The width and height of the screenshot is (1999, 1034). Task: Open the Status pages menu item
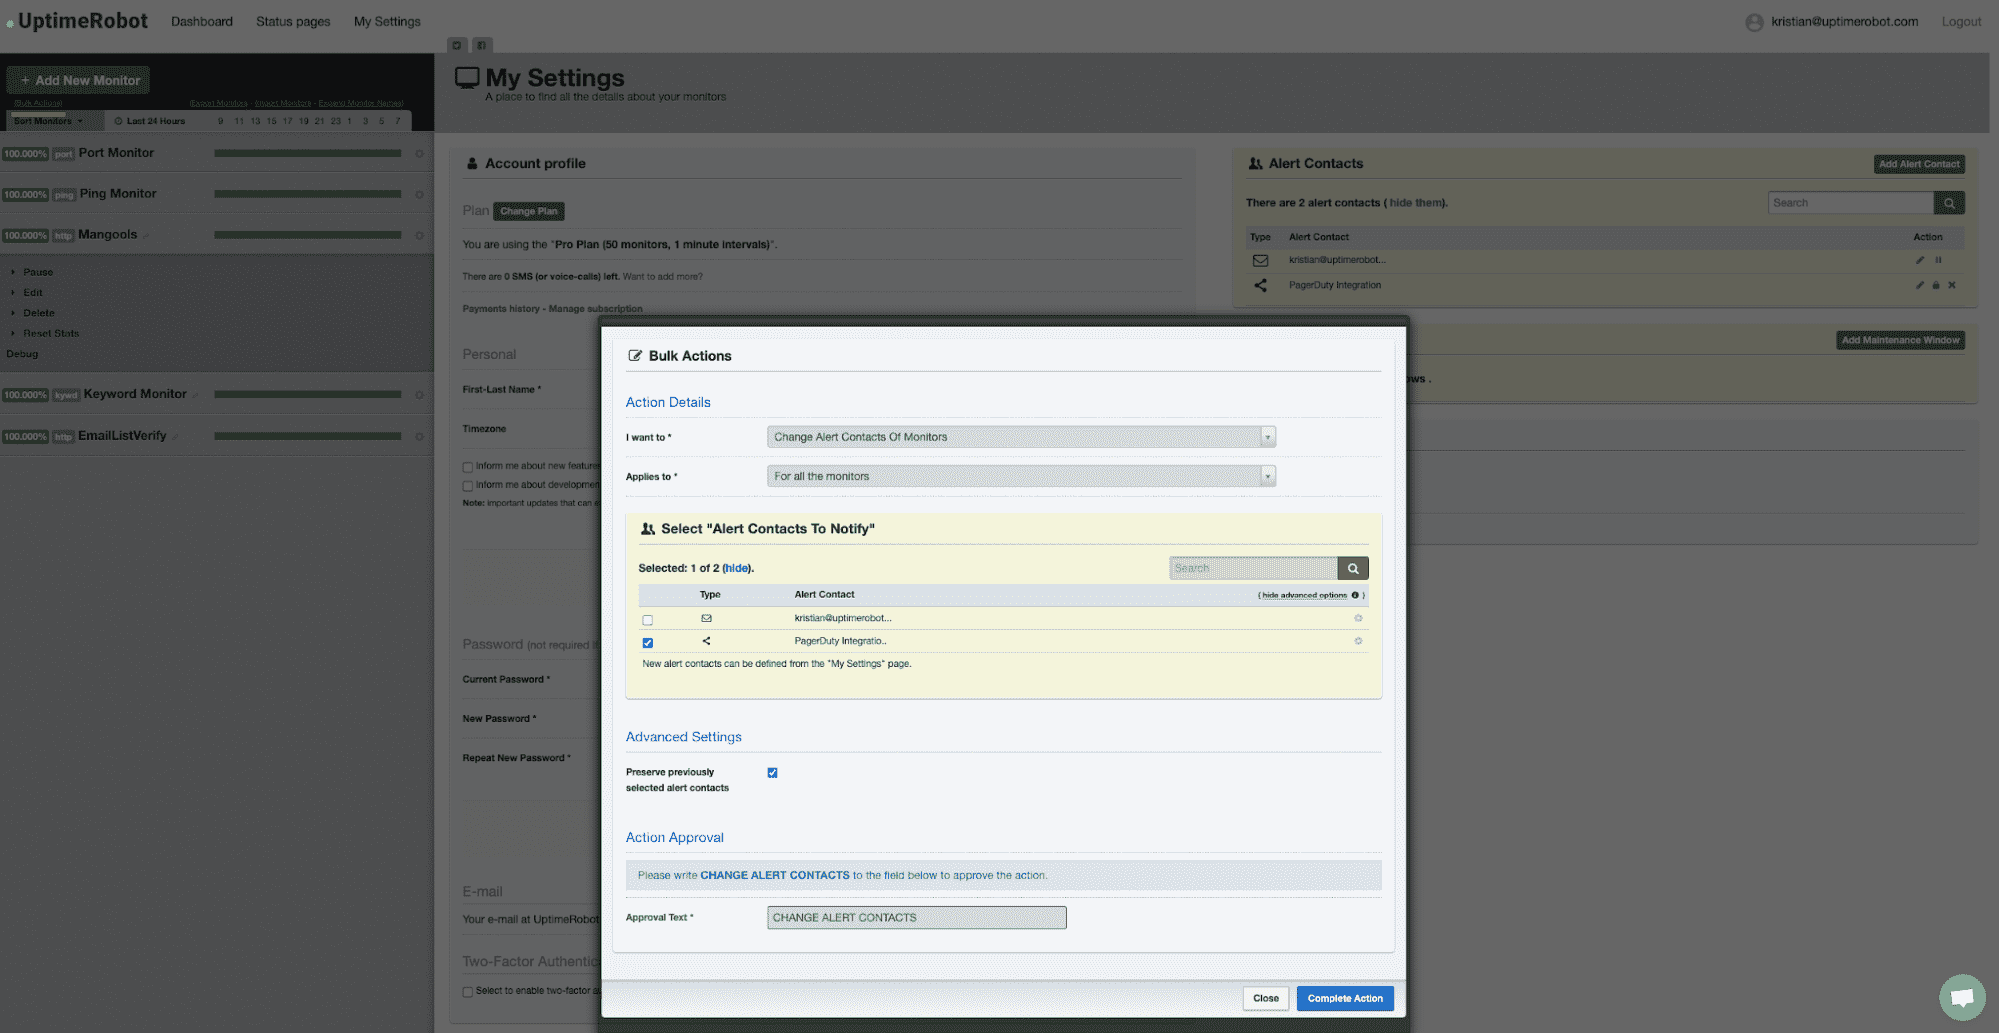(292, 21)
